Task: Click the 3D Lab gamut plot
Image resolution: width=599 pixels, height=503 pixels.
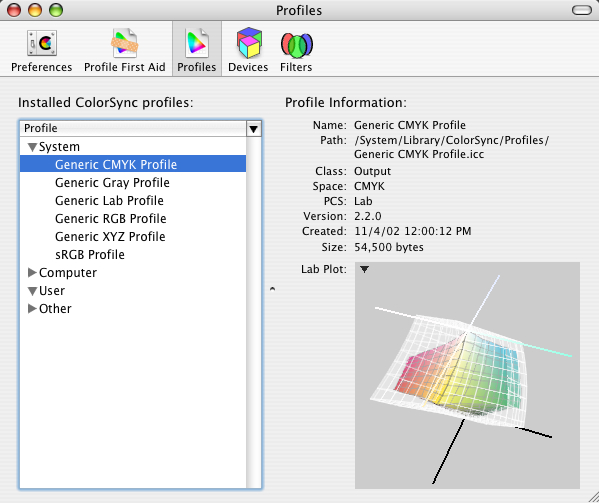Action: [x=467, y=375]
